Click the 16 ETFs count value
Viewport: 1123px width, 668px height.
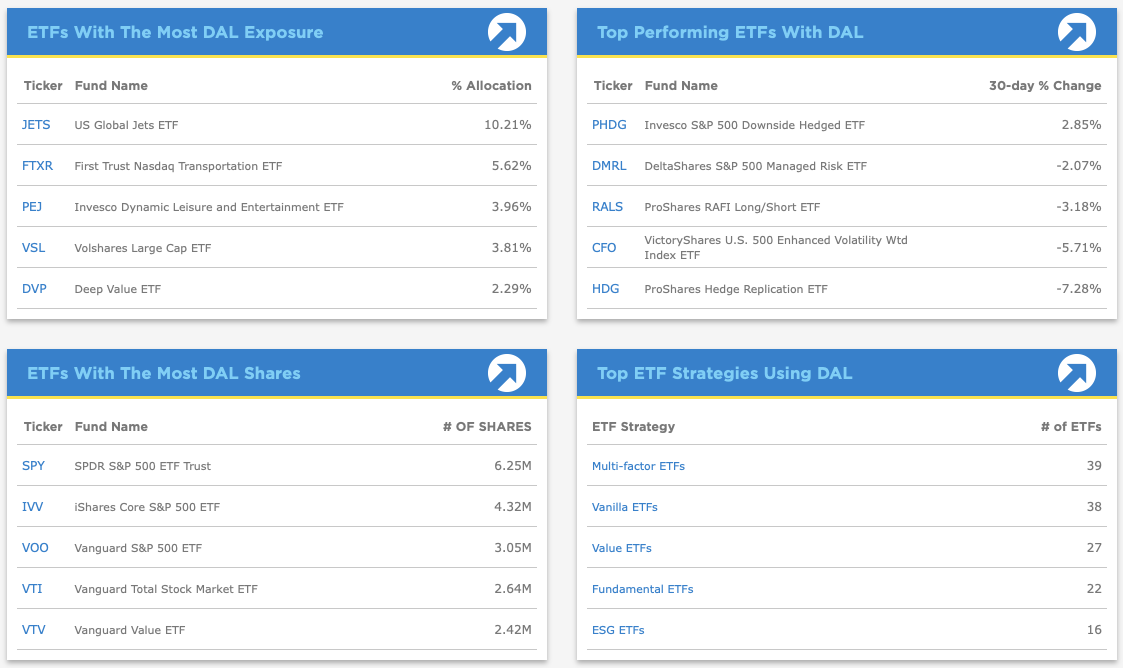[x=1094, y=630]
